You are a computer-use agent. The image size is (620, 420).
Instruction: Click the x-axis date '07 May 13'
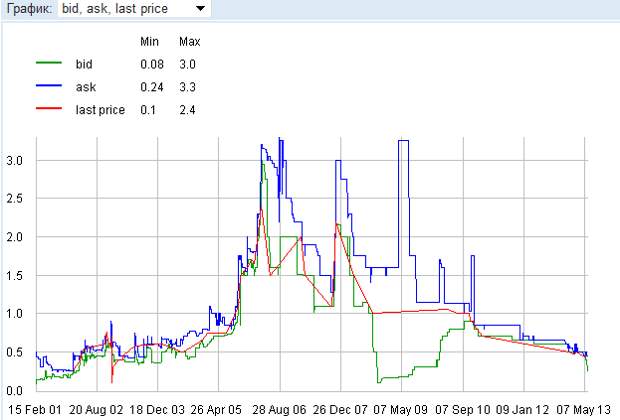(584, 410)
